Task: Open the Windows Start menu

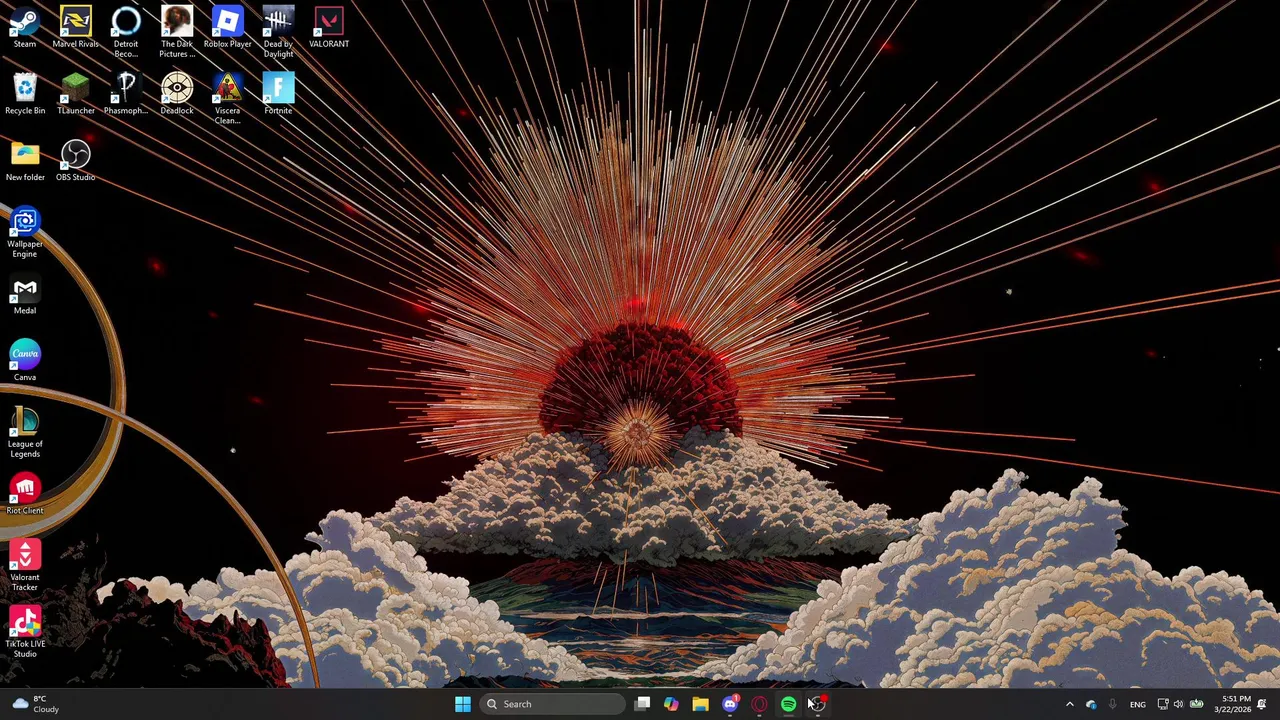Action: (x=463, y=704)
